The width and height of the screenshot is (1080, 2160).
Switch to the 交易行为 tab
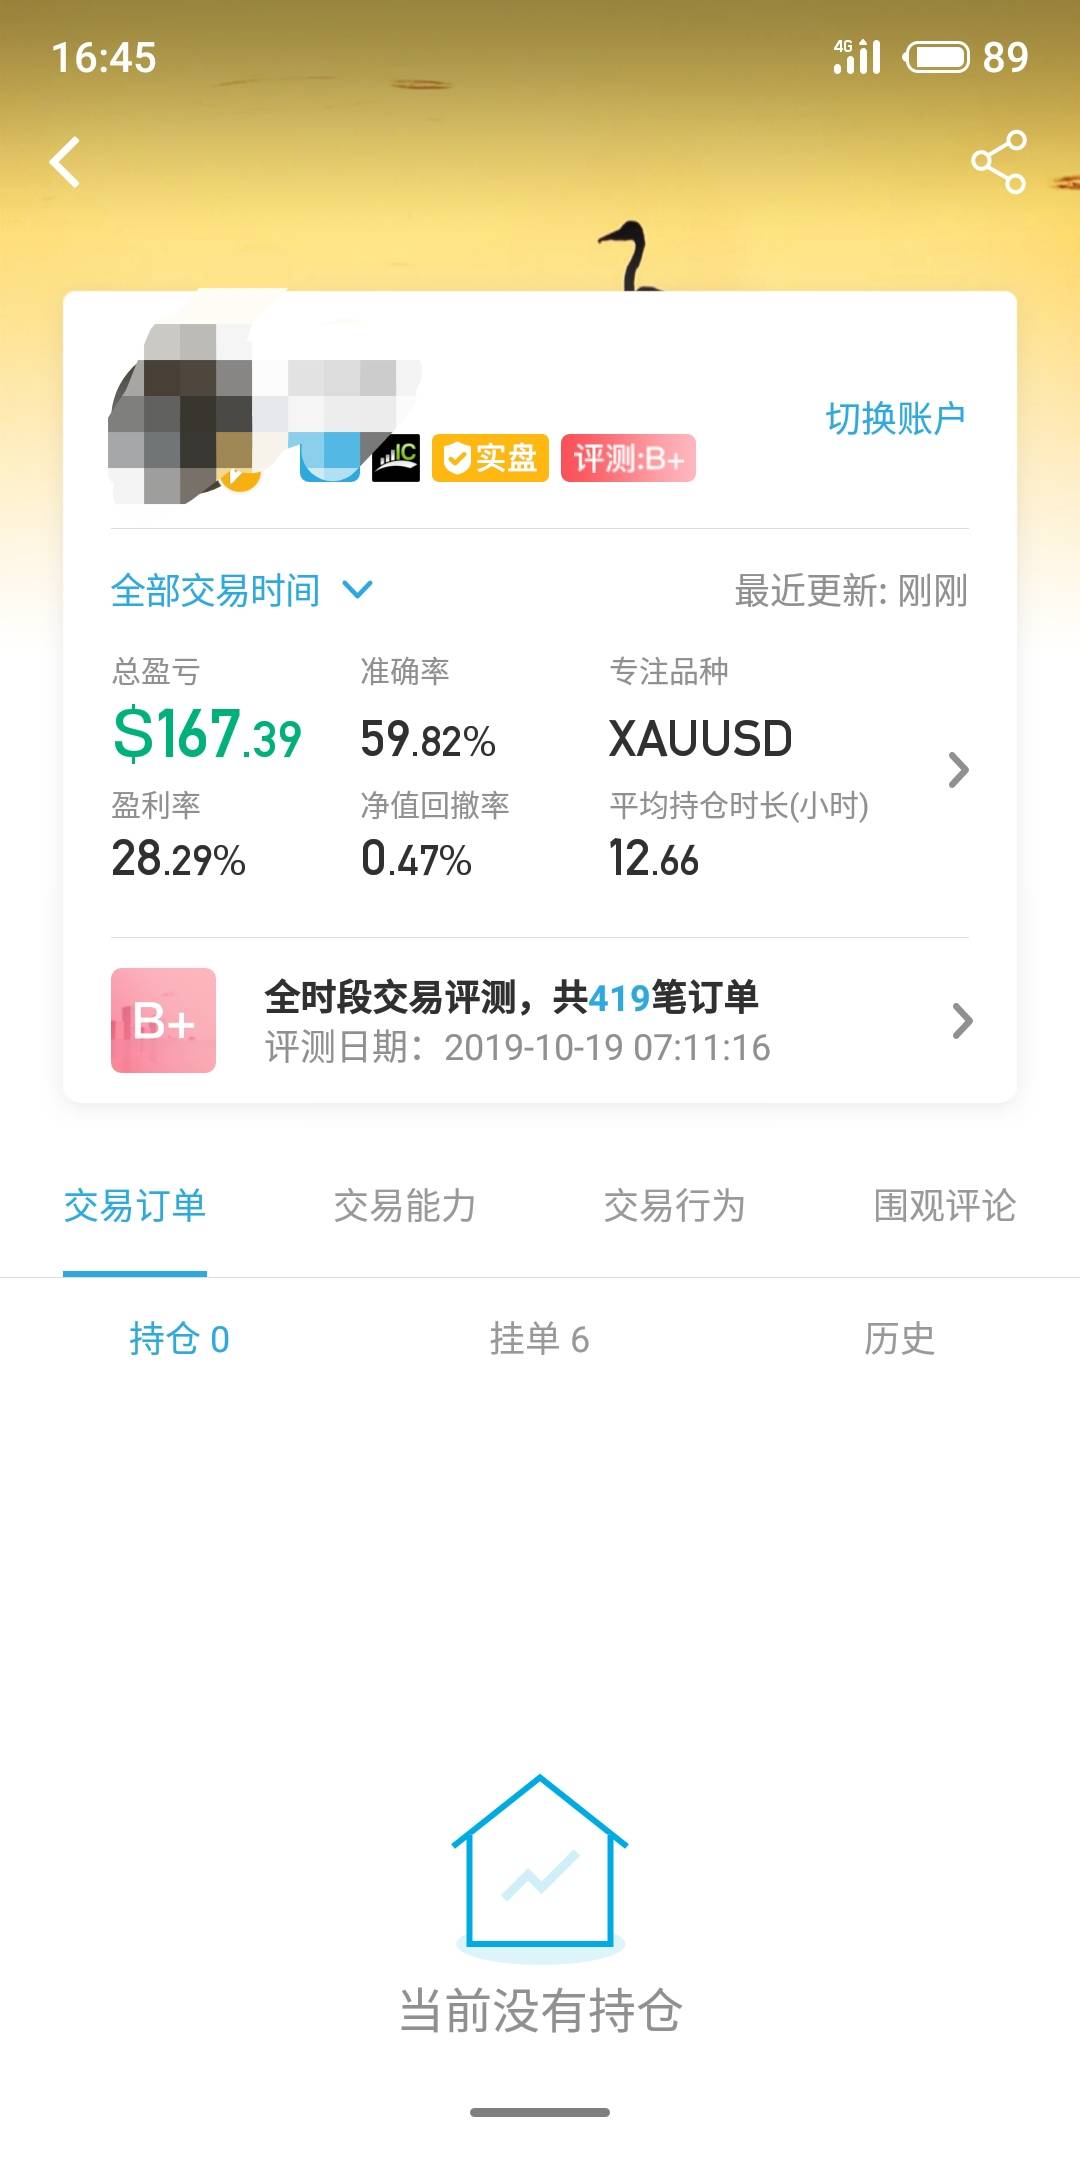pyautogui.click(x=674, y=1206)
